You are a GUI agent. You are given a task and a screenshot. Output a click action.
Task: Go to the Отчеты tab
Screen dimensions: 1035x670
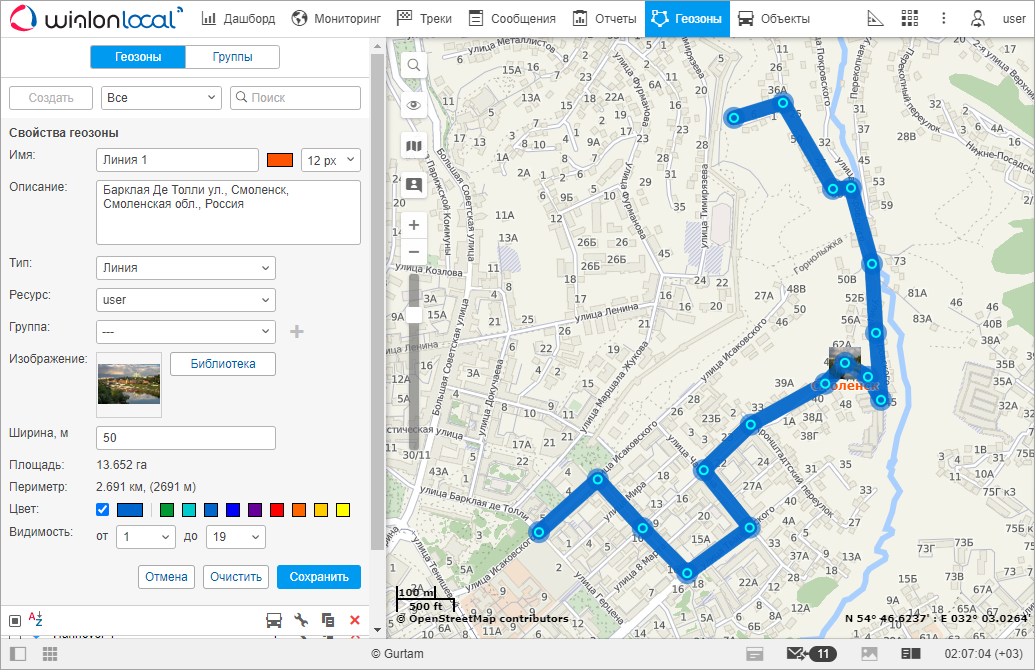point(604,18)
